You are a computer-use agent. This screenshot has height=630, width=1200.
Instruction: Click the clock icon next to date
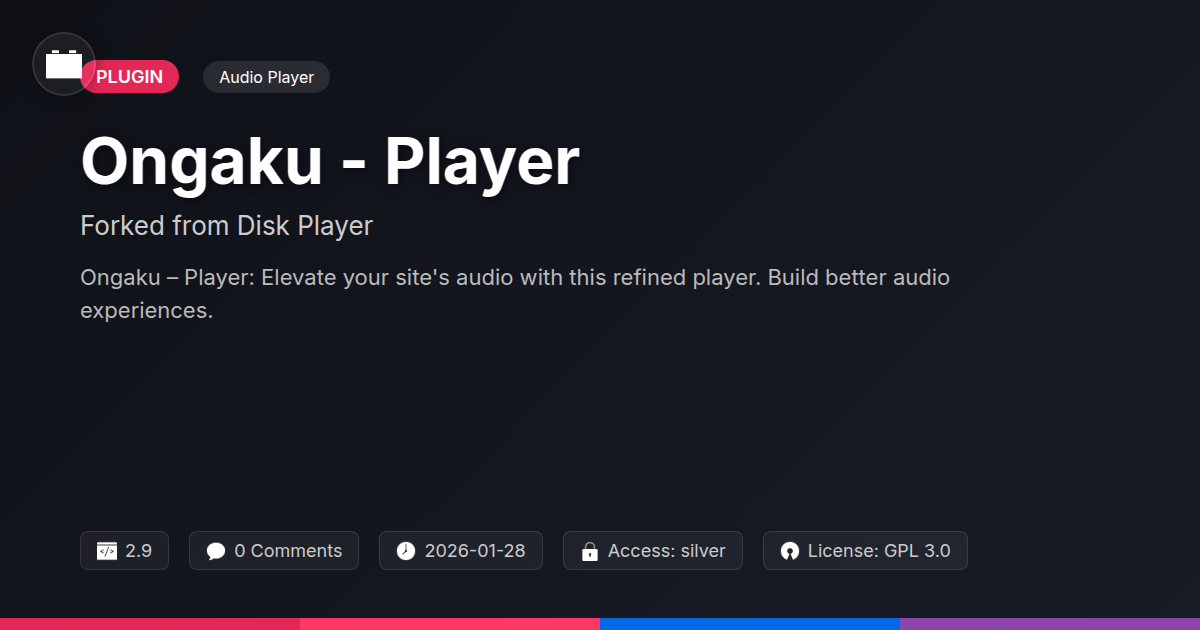coord(405,551)
